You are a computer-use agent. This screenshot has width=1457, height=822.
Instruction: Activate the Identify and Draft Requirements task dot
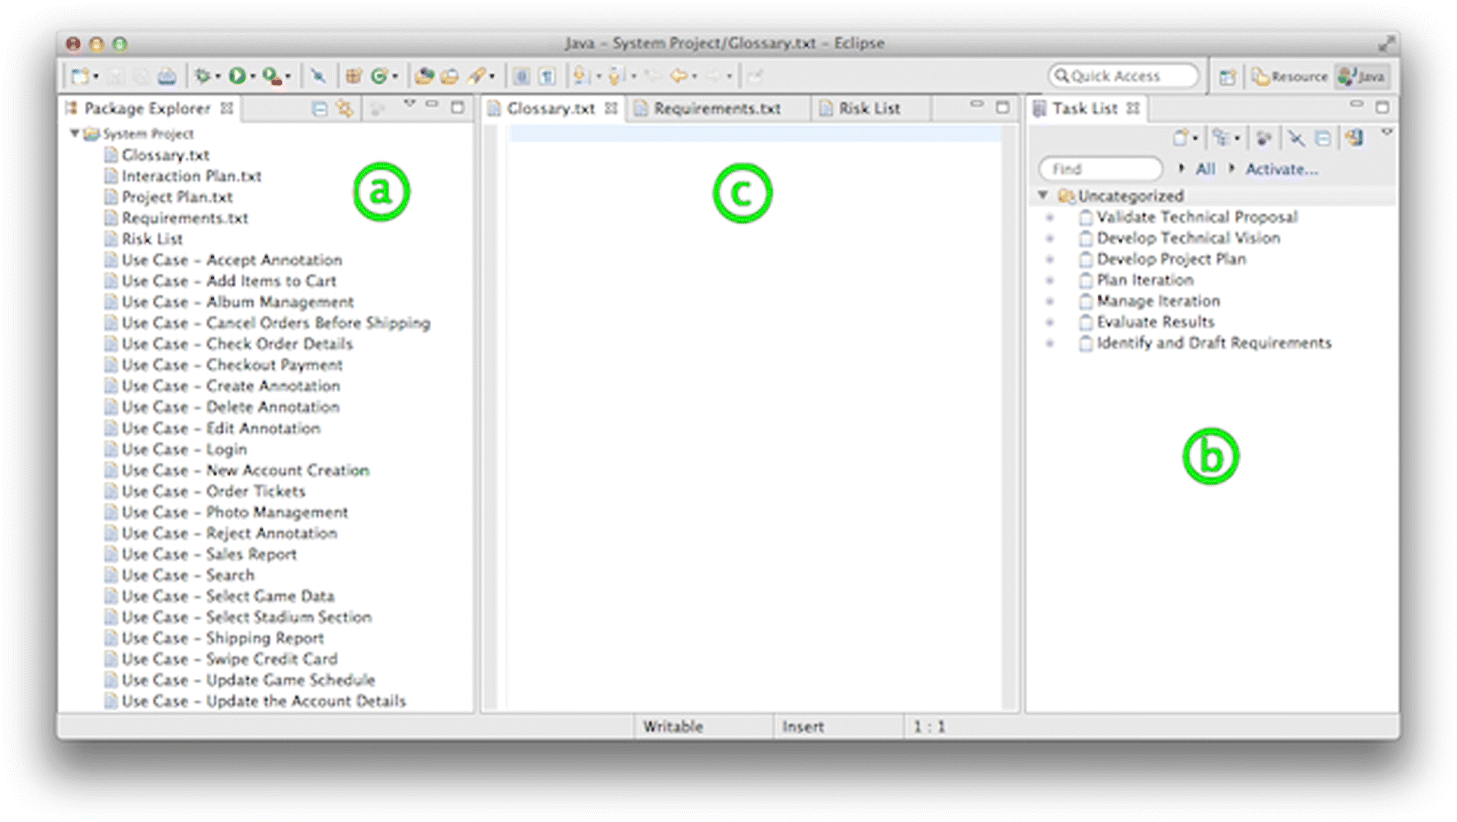tap(1050, 343)
